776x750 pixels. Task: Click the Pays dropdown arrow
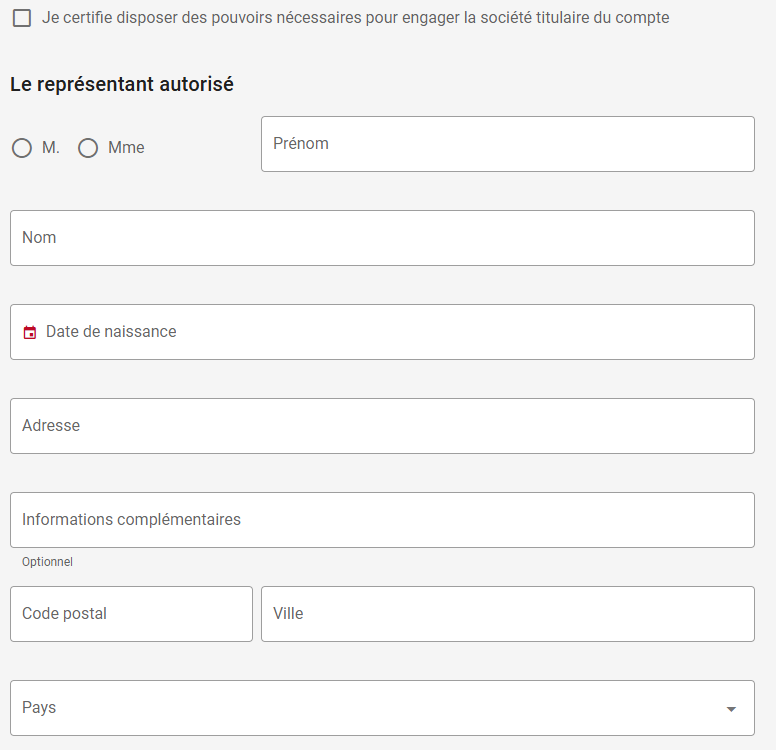731,709
